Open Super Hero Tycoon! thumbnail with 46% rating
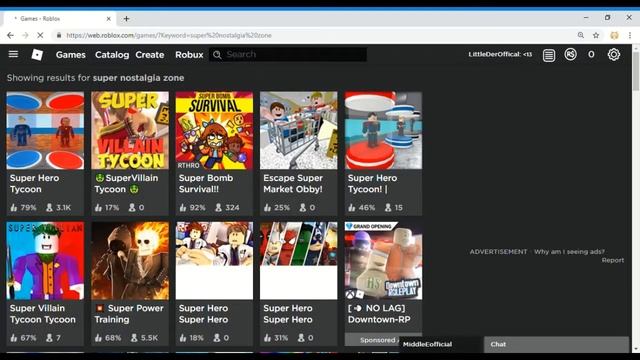 383,130
